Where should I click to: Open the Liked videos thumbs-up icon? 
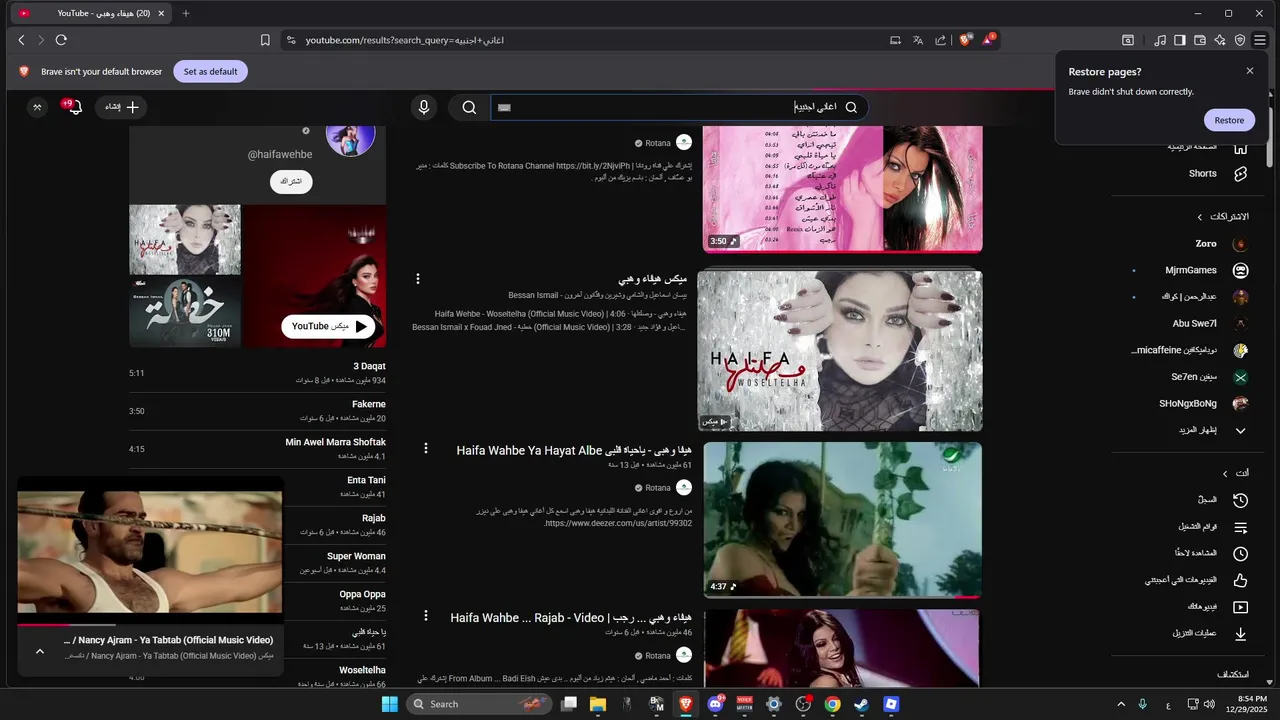[x=1240, y=580]
